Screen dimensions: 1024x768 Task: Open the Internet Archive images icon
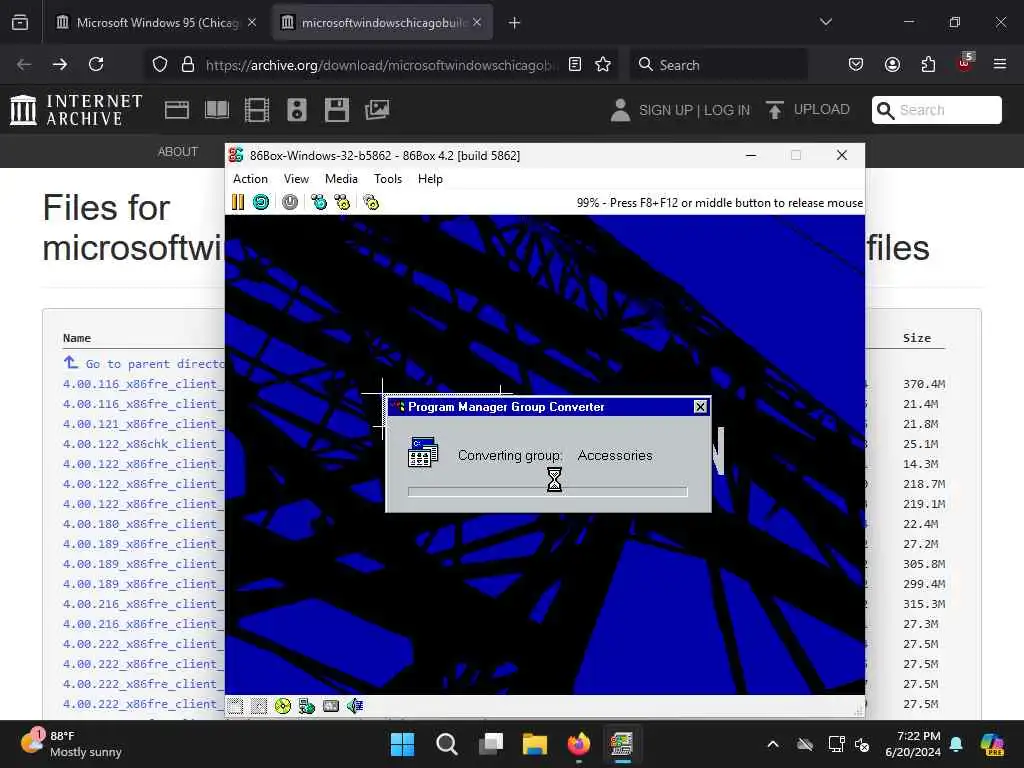pyautogui.click(x=377, y=110)
